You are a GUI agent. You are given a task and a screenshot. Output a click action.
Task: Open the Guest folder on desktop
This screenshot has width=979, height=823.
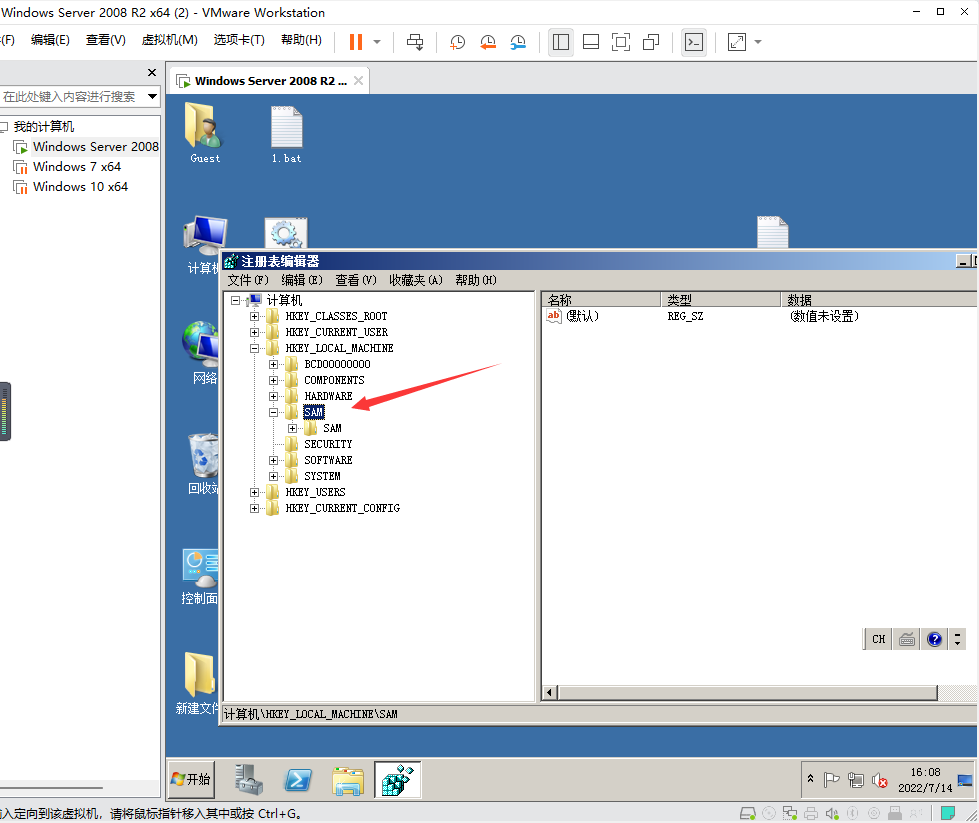tap(205, 133)
